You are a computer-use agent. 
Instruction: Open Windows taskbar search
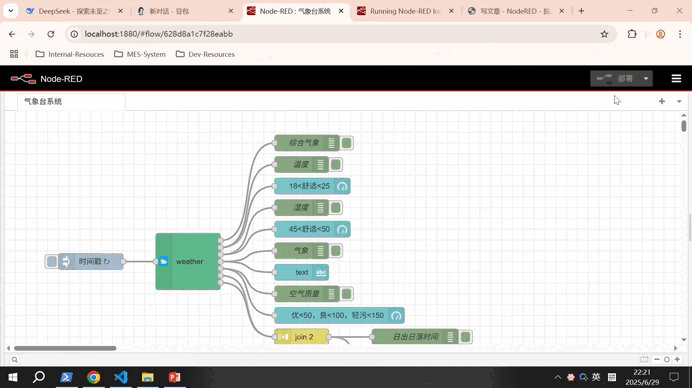[39, 377]
